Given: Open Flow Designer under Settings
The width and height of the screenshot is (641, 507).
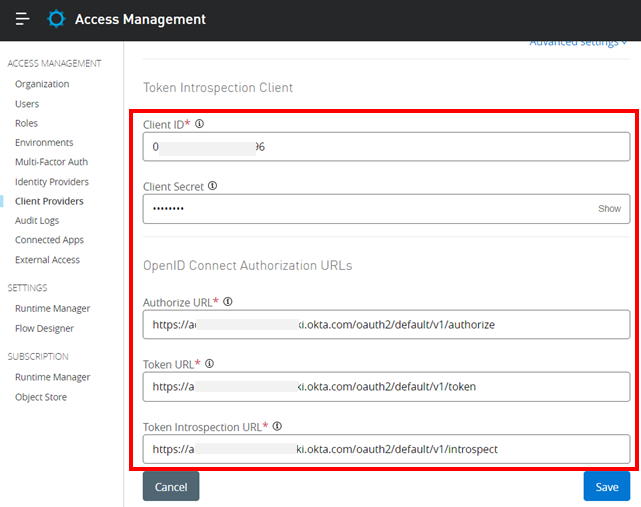Looking at the screenshot, I should (x=44, y=328).
